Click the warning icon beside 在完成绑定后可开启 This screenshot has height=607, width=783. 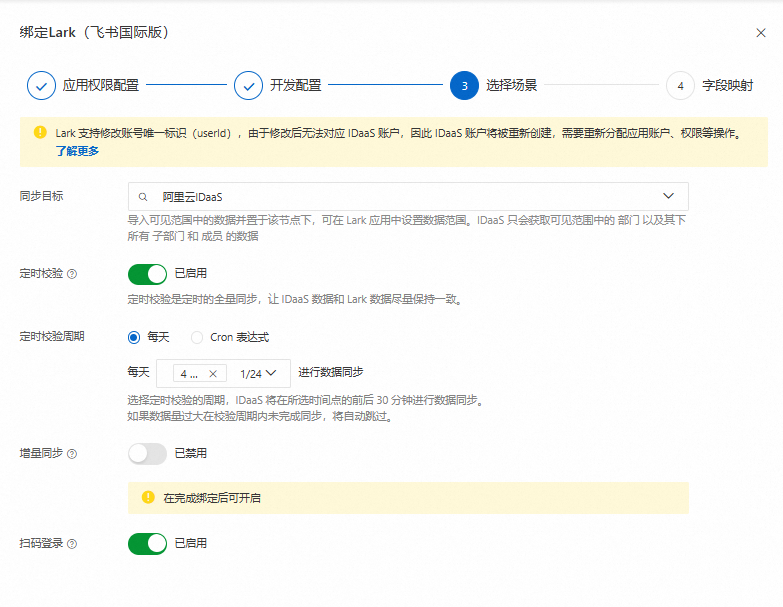[148, 497]
